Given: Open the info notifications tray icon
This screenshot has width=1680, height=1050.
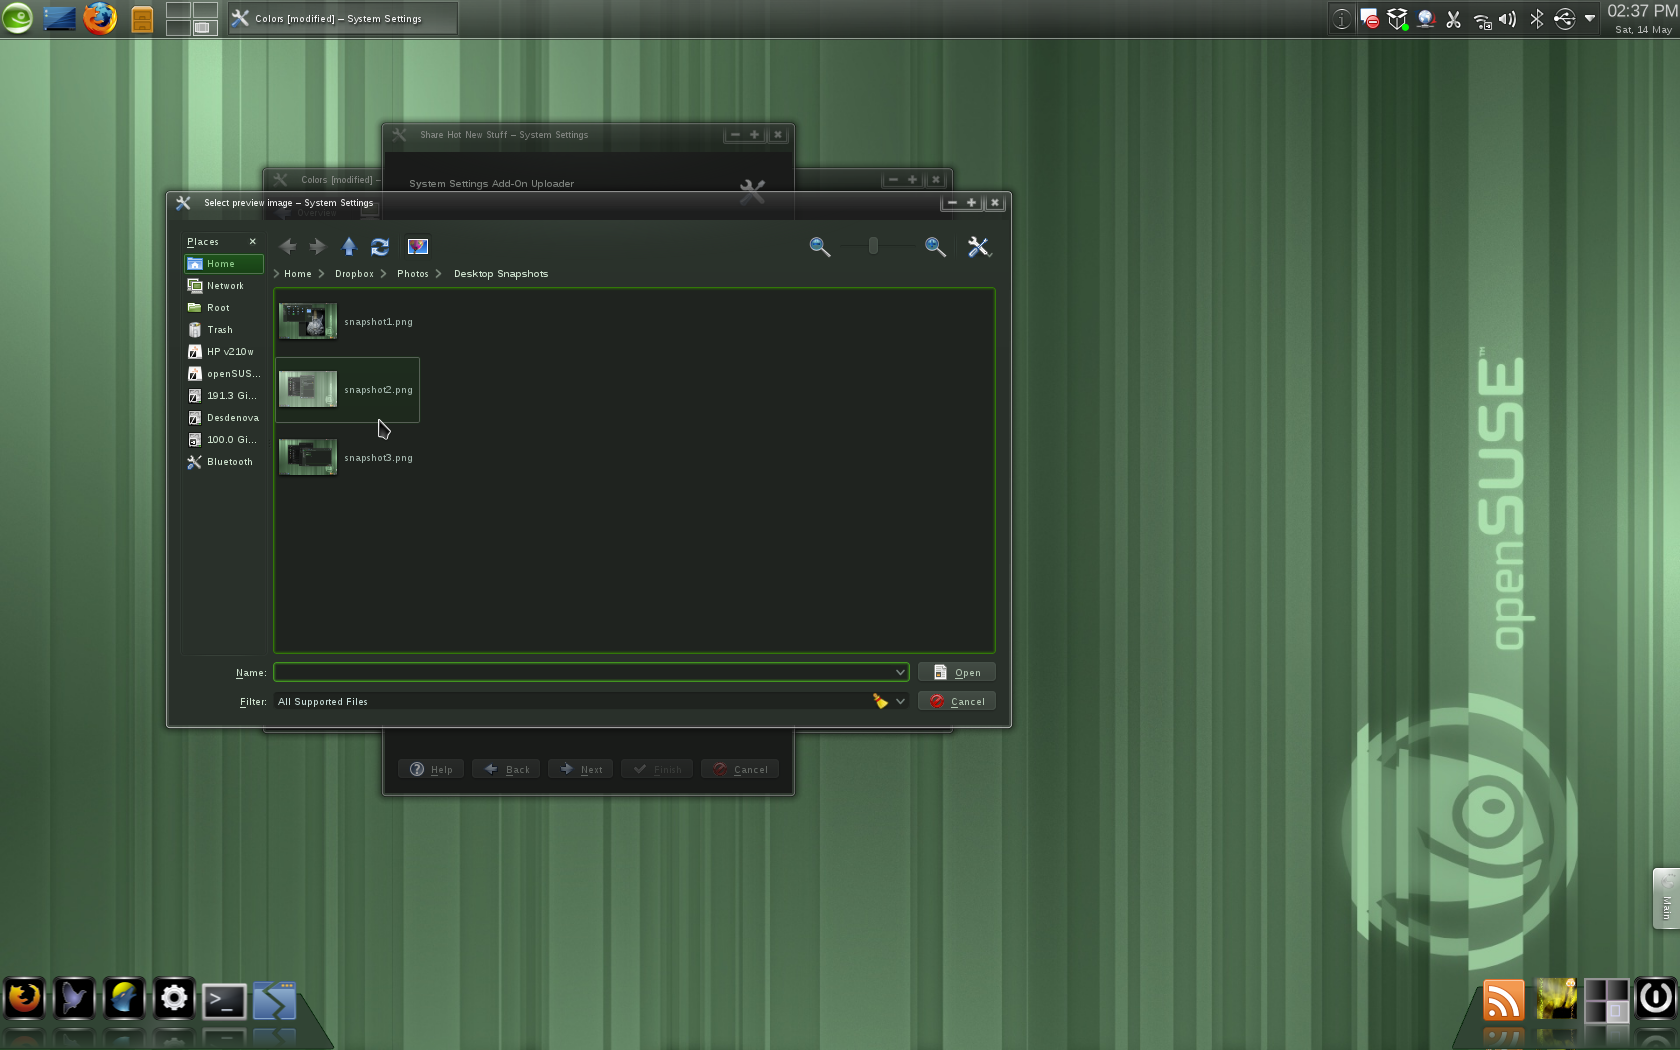Looking at the screenshot, I should [1342, 18].
